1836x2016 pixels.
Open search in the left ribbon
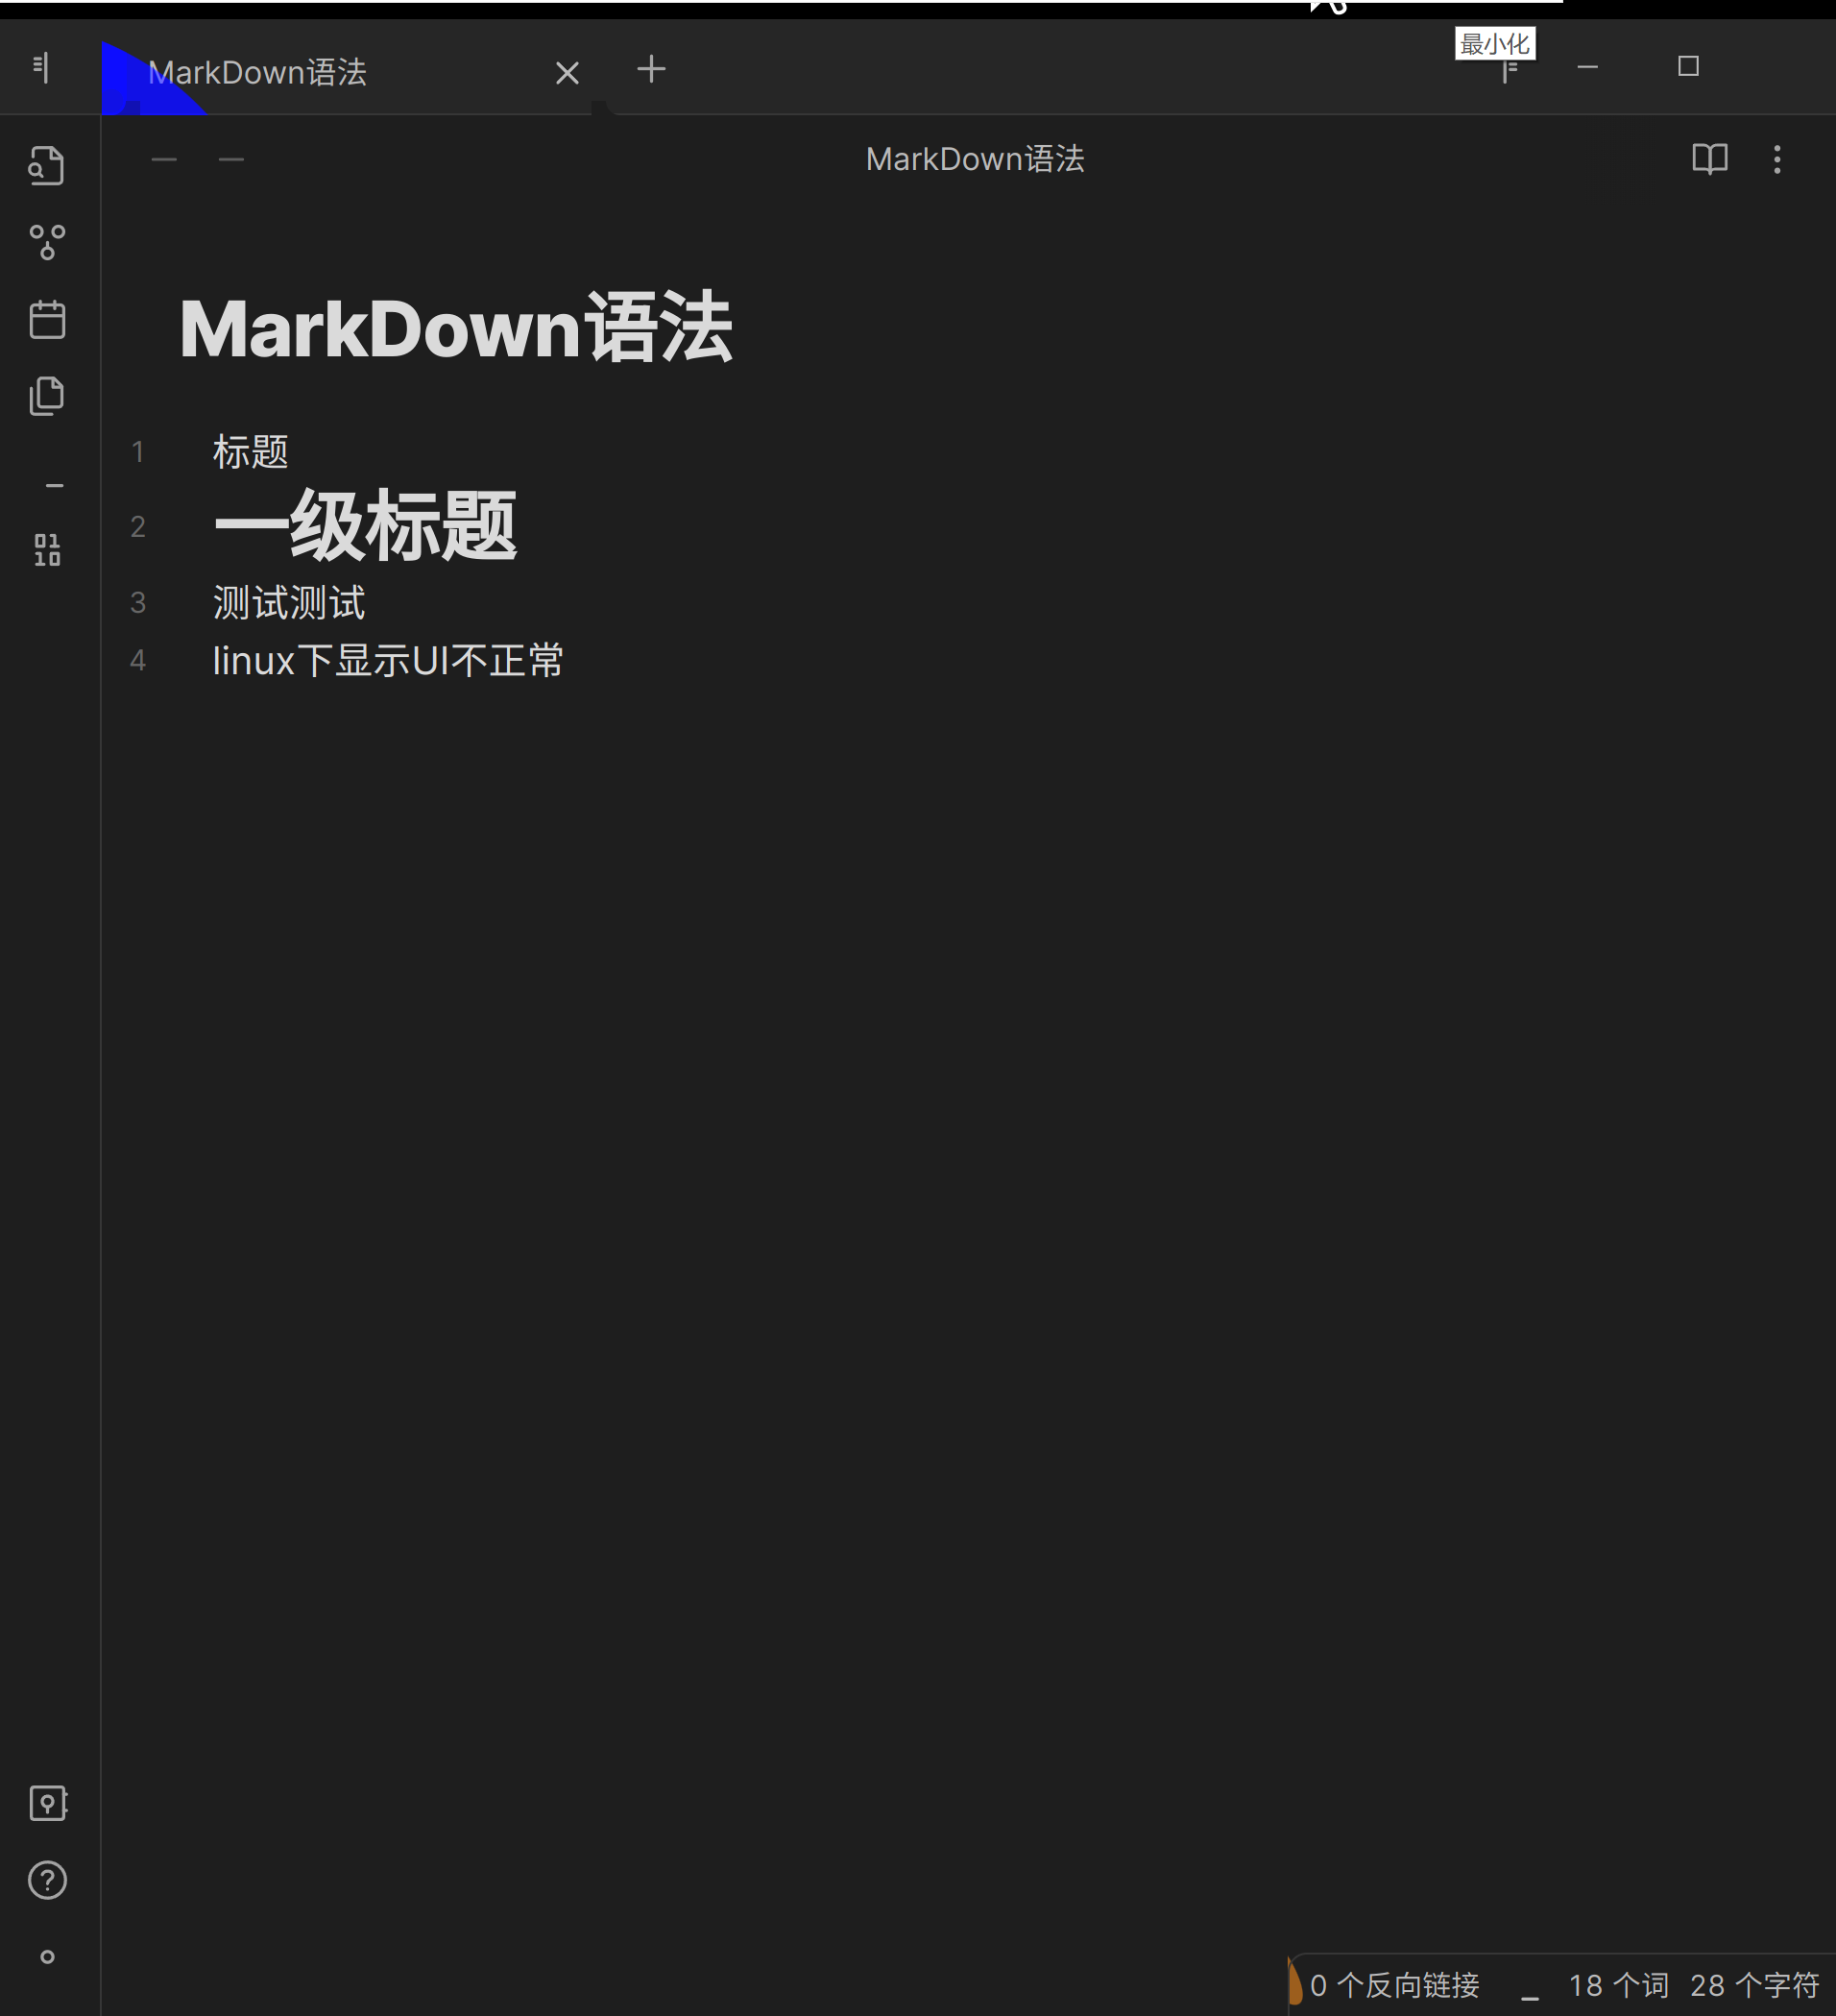pos(46,166)
